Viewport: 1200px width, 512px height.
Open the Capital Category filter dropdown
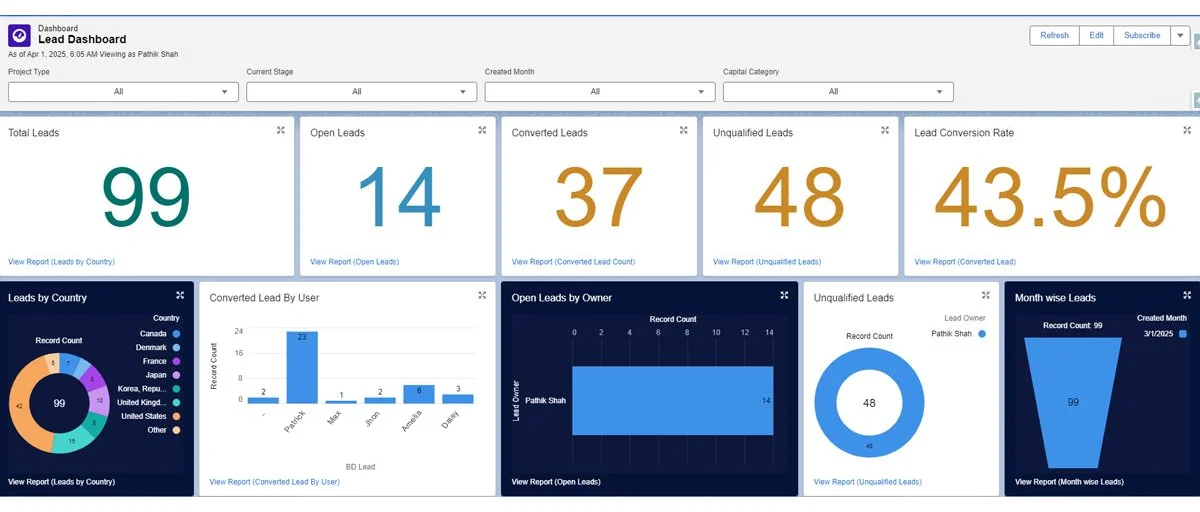[837, 92]
